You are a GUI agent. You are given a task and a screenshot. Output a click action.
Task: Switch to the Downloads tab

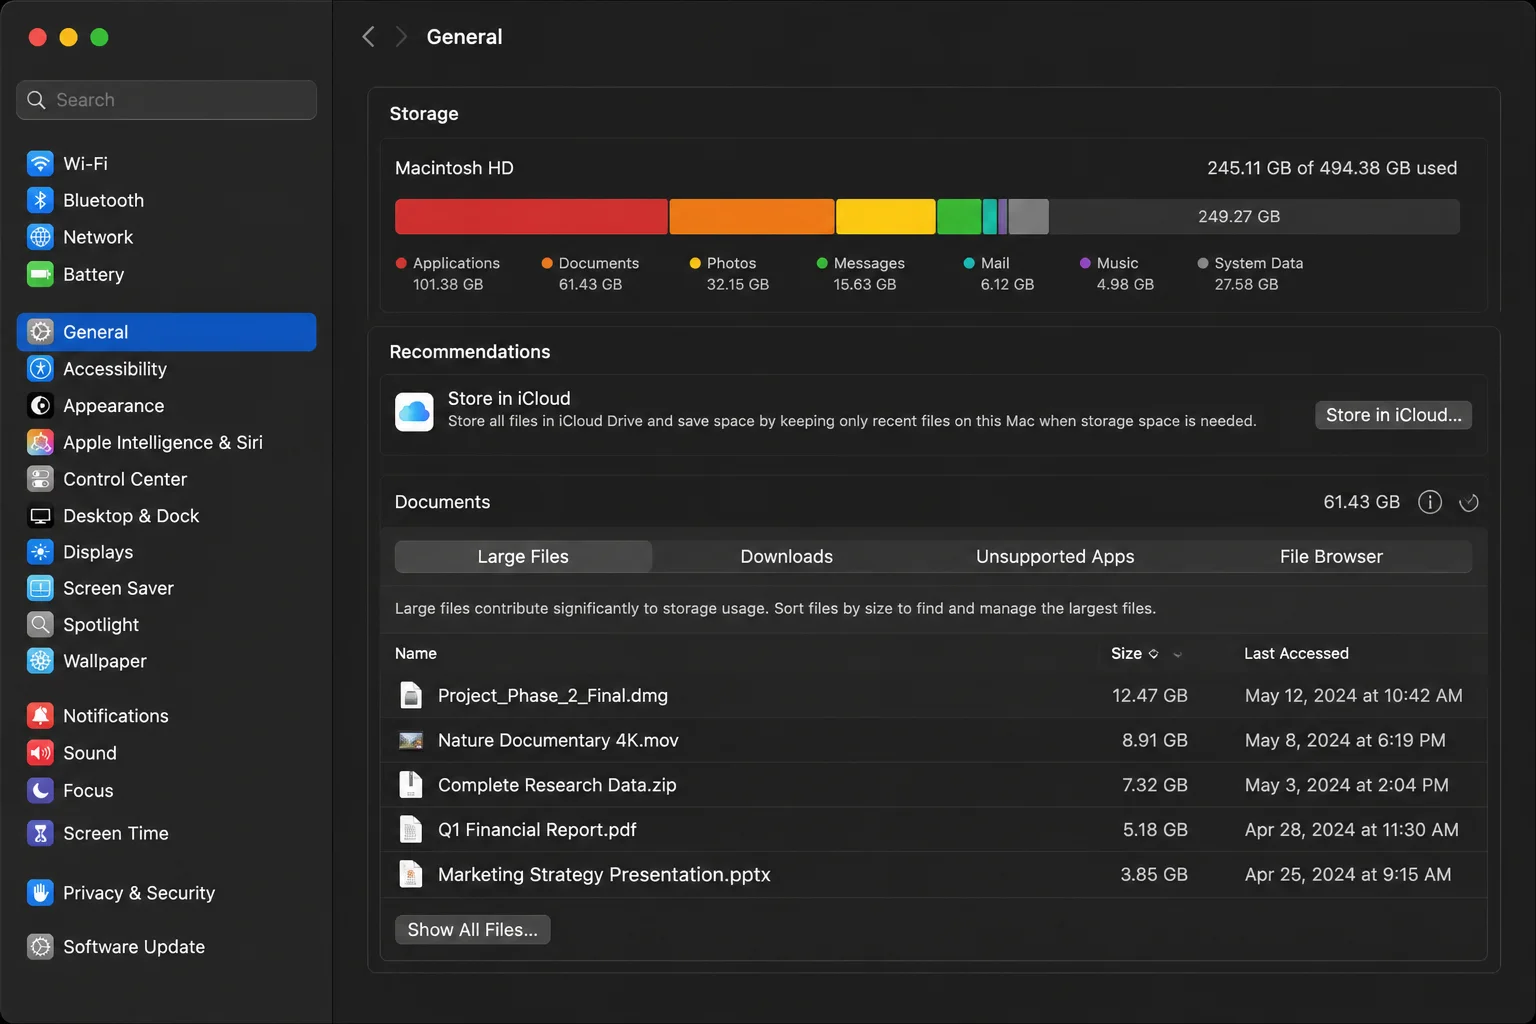(786, 557)
